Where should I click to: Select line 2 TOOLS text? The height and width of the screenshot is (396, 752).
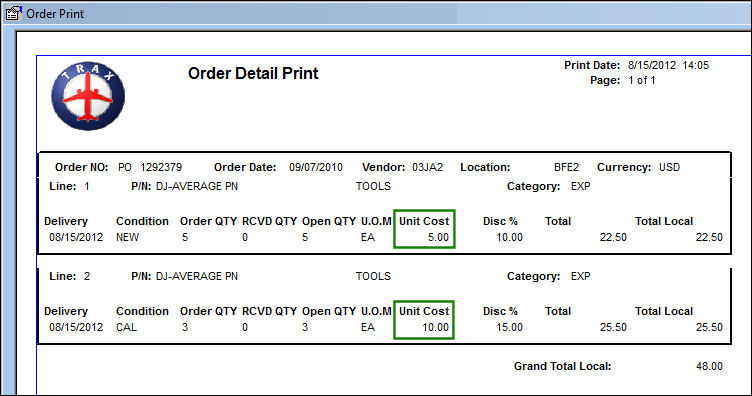(x=373, y=277)
